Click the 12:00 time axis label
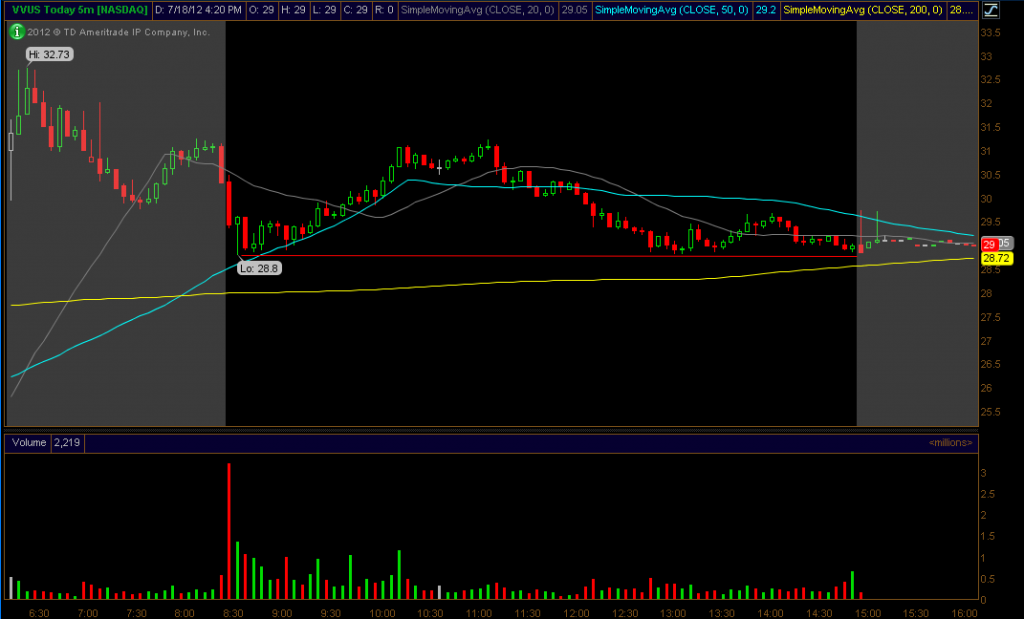 576,614
